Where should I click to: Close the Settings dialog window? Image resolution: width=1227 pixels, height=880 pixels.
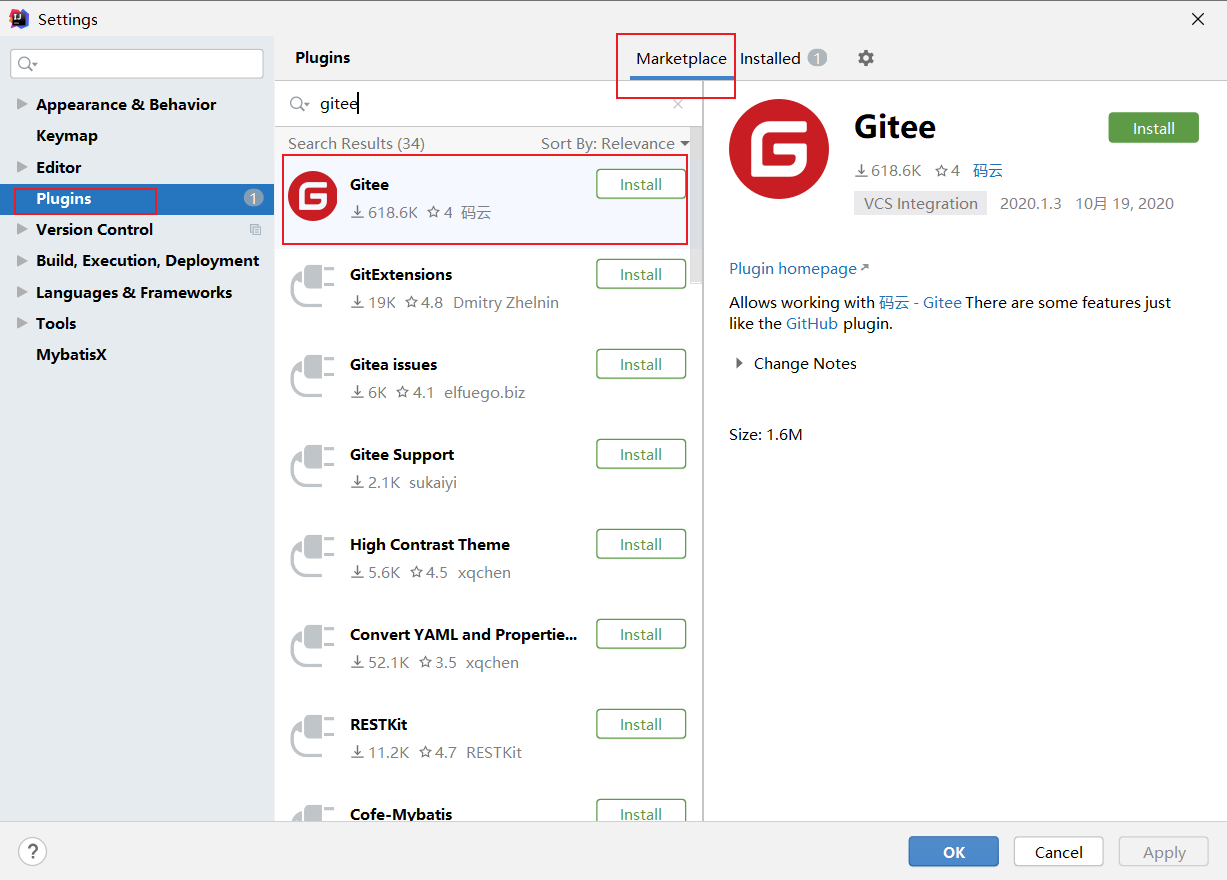pos(1198,19)
